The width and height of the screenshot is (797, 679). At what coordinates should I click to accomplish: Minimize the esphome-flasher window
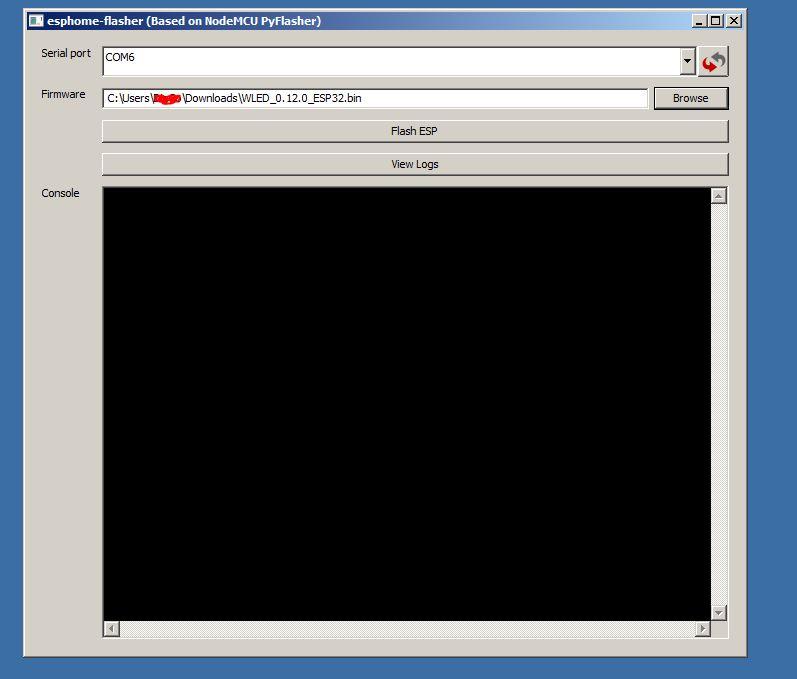pyautogui.click(x=699, y=21)
